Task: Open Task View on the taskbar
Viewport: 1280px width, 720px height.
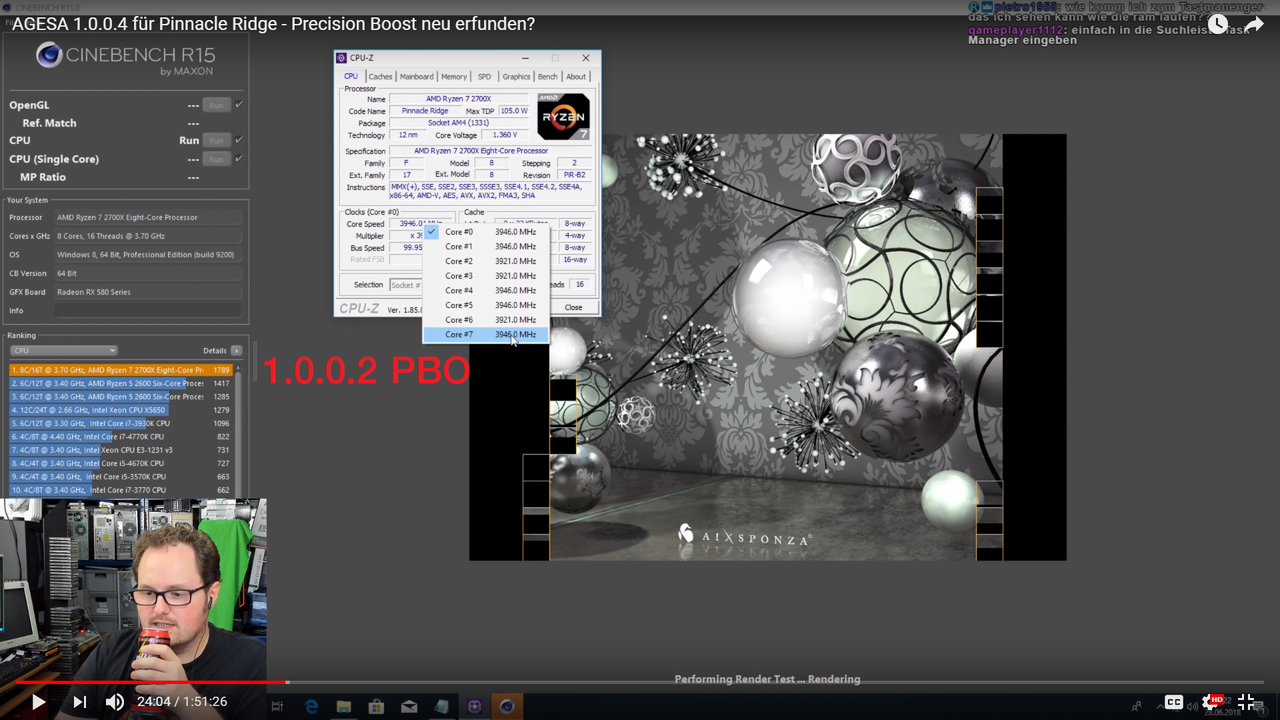Action: 278,706
